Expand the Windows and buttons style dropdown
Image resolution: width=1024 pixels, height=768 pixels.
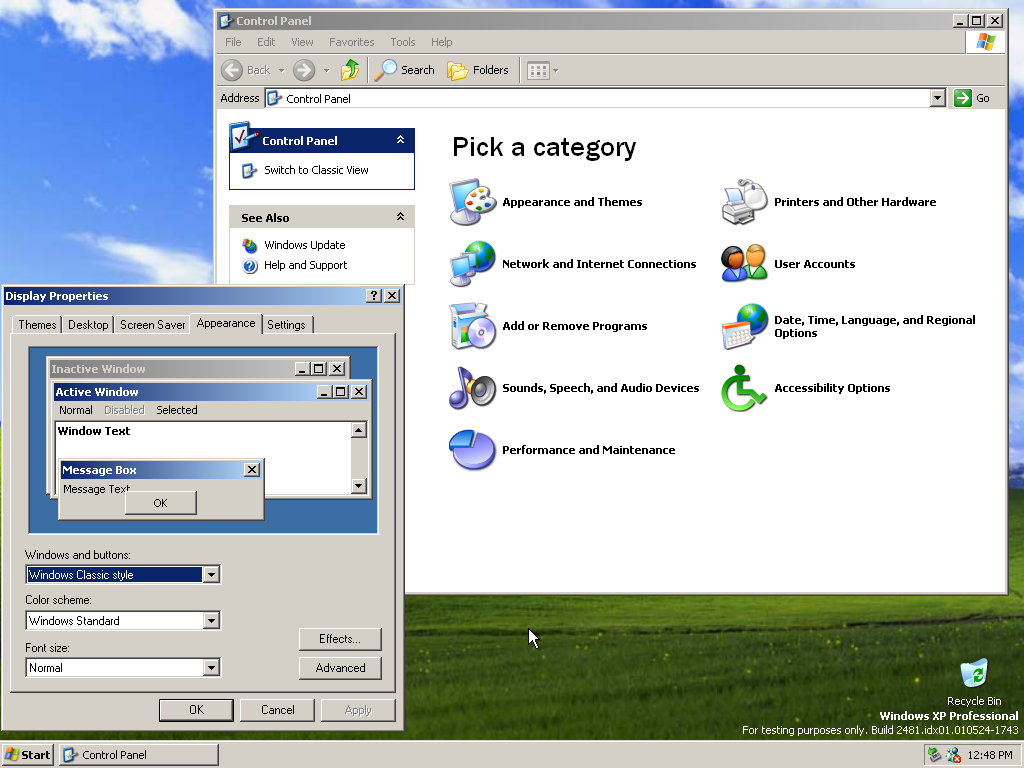(x=211, y=575)
